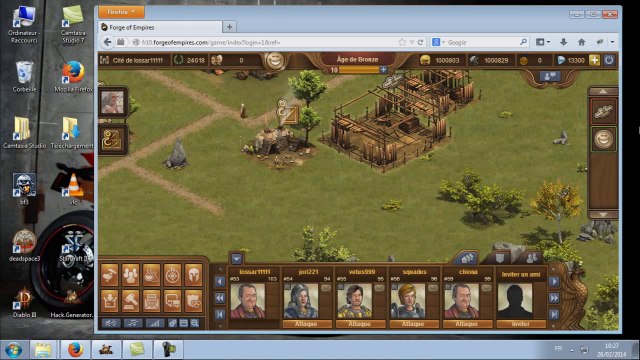This screenshot has height=360, width=640.
Task: Toggle game music button
Action: pyautogui.click(x=133, y=323)
